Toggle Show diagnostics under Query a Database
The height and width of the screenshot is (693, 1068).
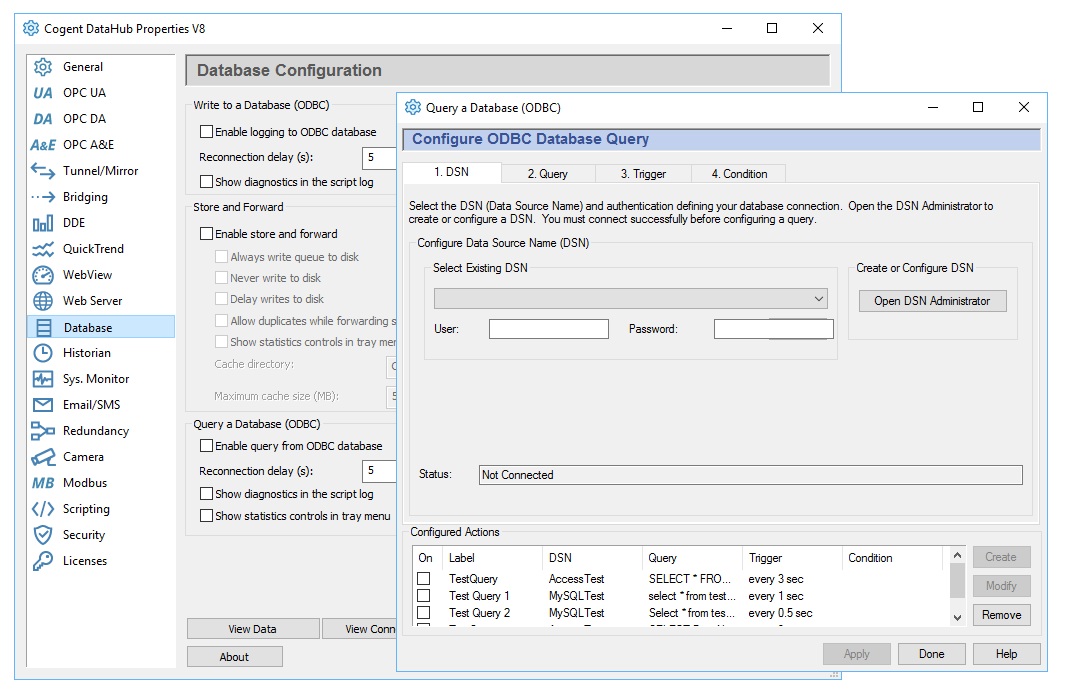pos(206,493)
